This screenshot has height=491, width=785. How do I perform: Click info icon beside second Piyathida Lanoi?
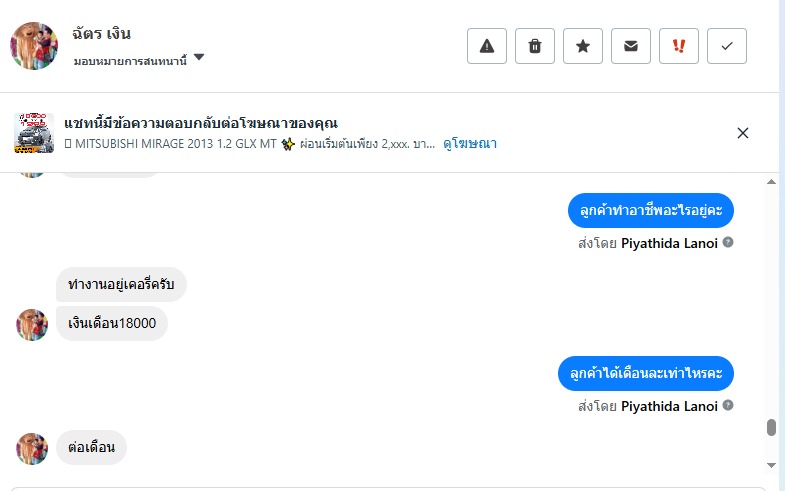[x=728, y=406]
